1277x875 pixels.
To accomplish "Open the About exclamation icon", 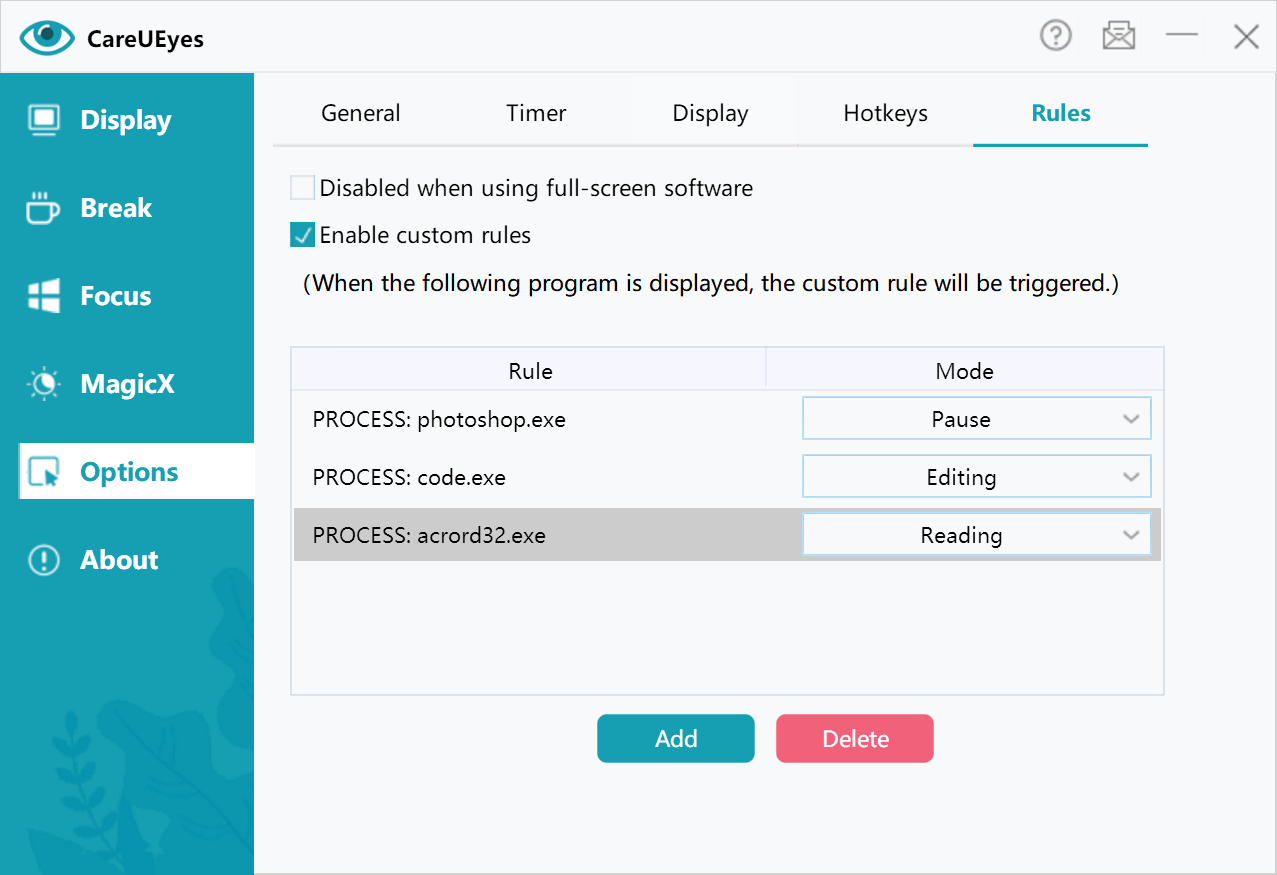I will click(44, 560).
